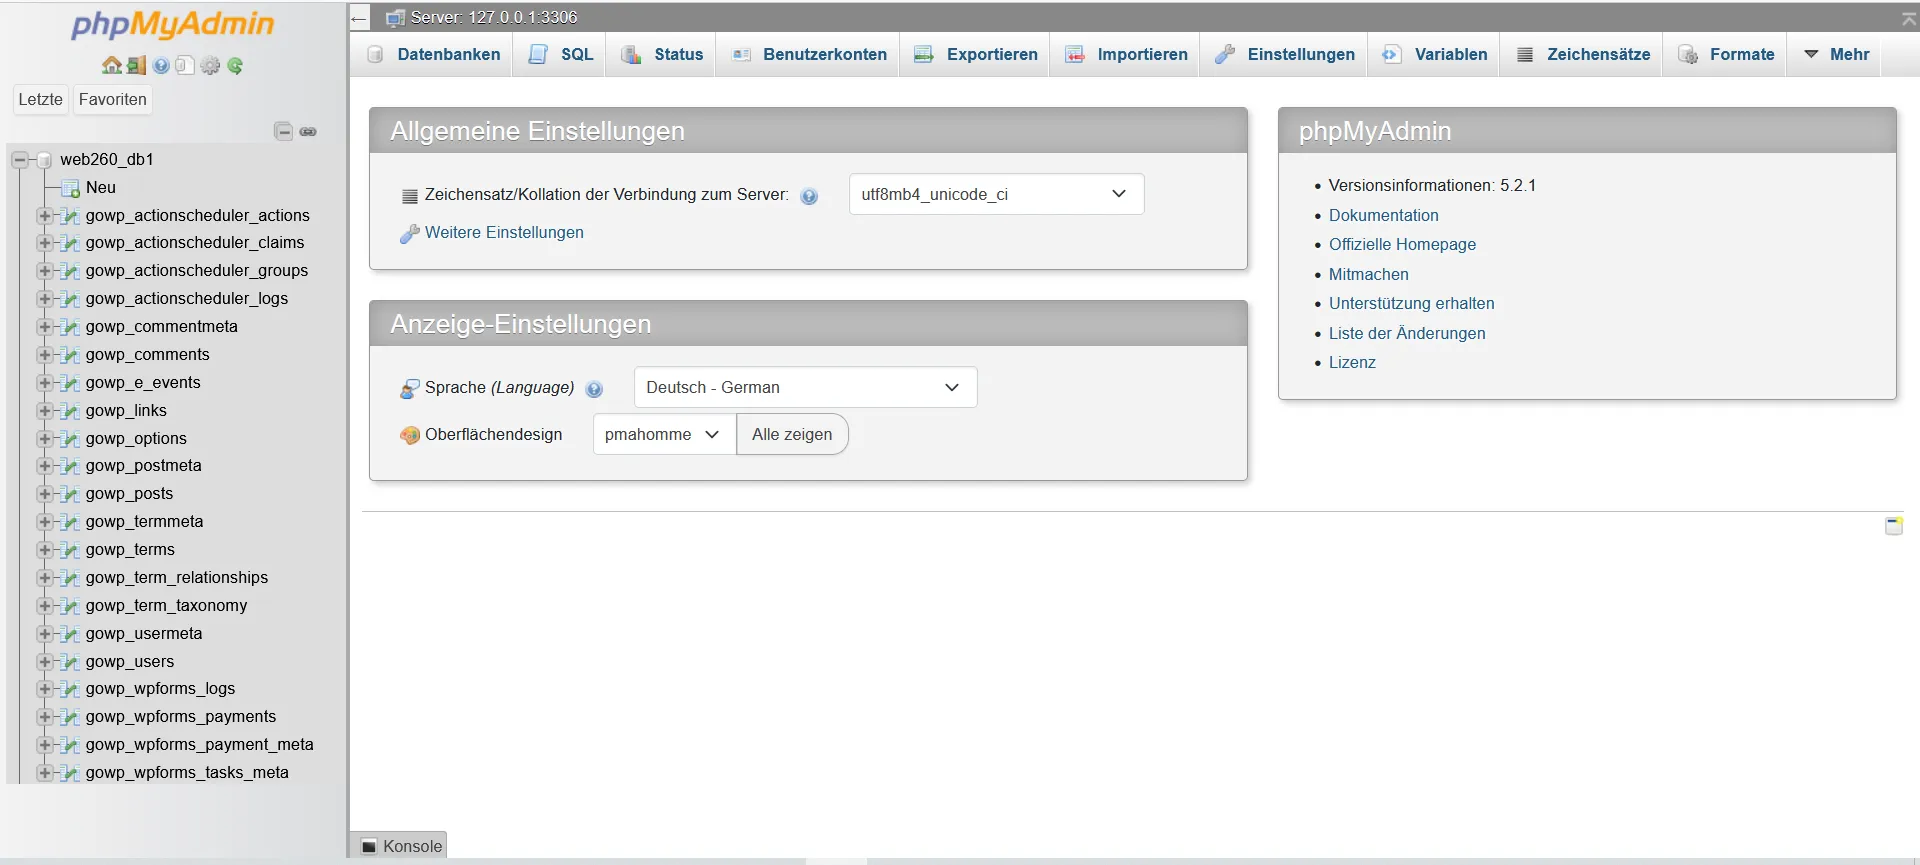Go to the Home icon in navigation panel

pyautogui.click(x=112, y=66)
